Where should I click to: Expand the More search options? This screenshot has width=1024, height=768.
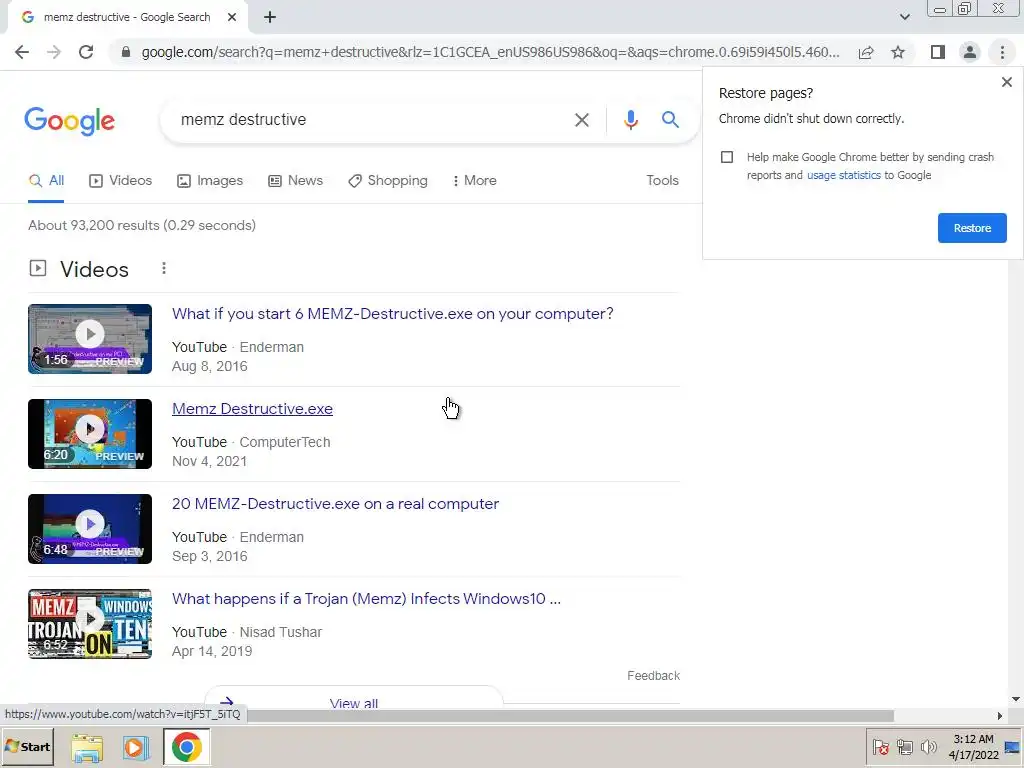tap(474, 181)
